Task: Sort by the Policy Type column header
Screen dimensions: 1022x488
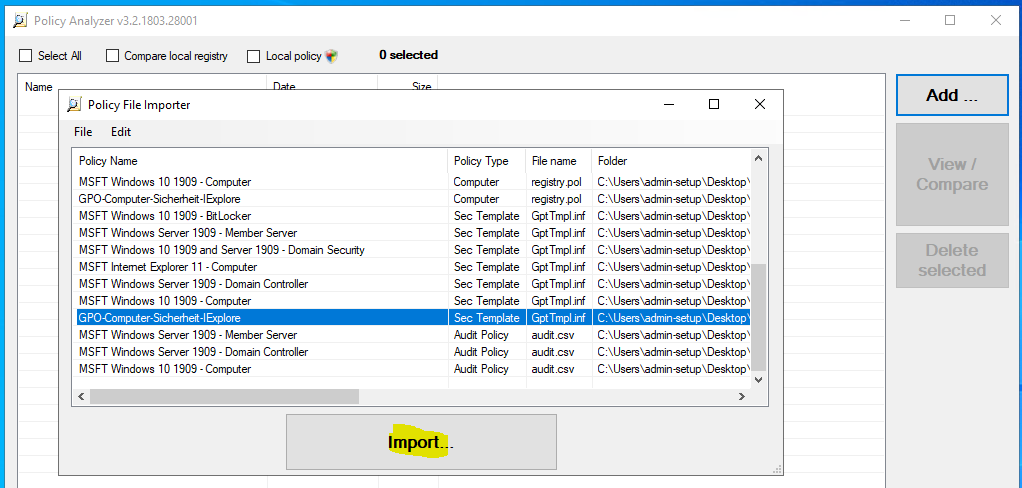Action: (x=487, y=161)
